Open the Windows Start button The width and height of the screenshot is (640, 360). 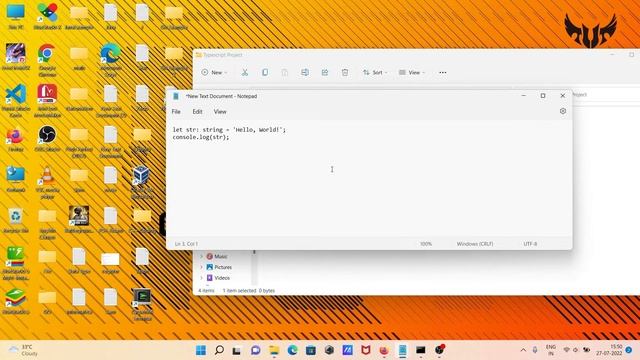[x=201, y=350]
